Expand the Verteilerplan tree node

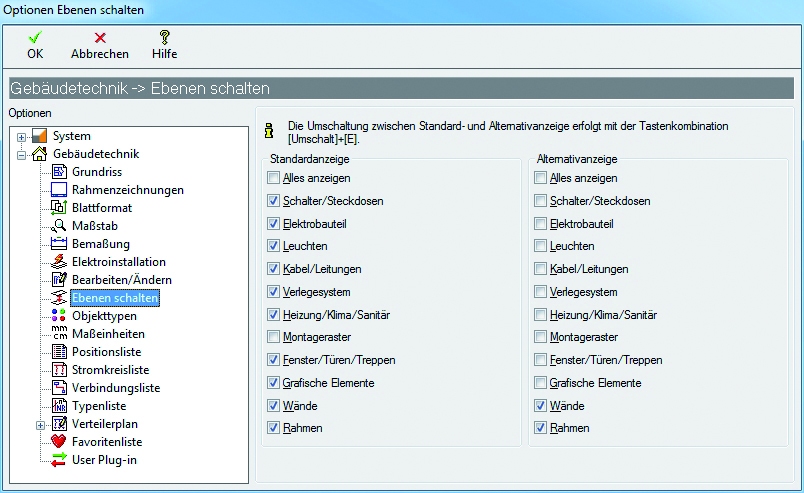click(x=40, y=424)
